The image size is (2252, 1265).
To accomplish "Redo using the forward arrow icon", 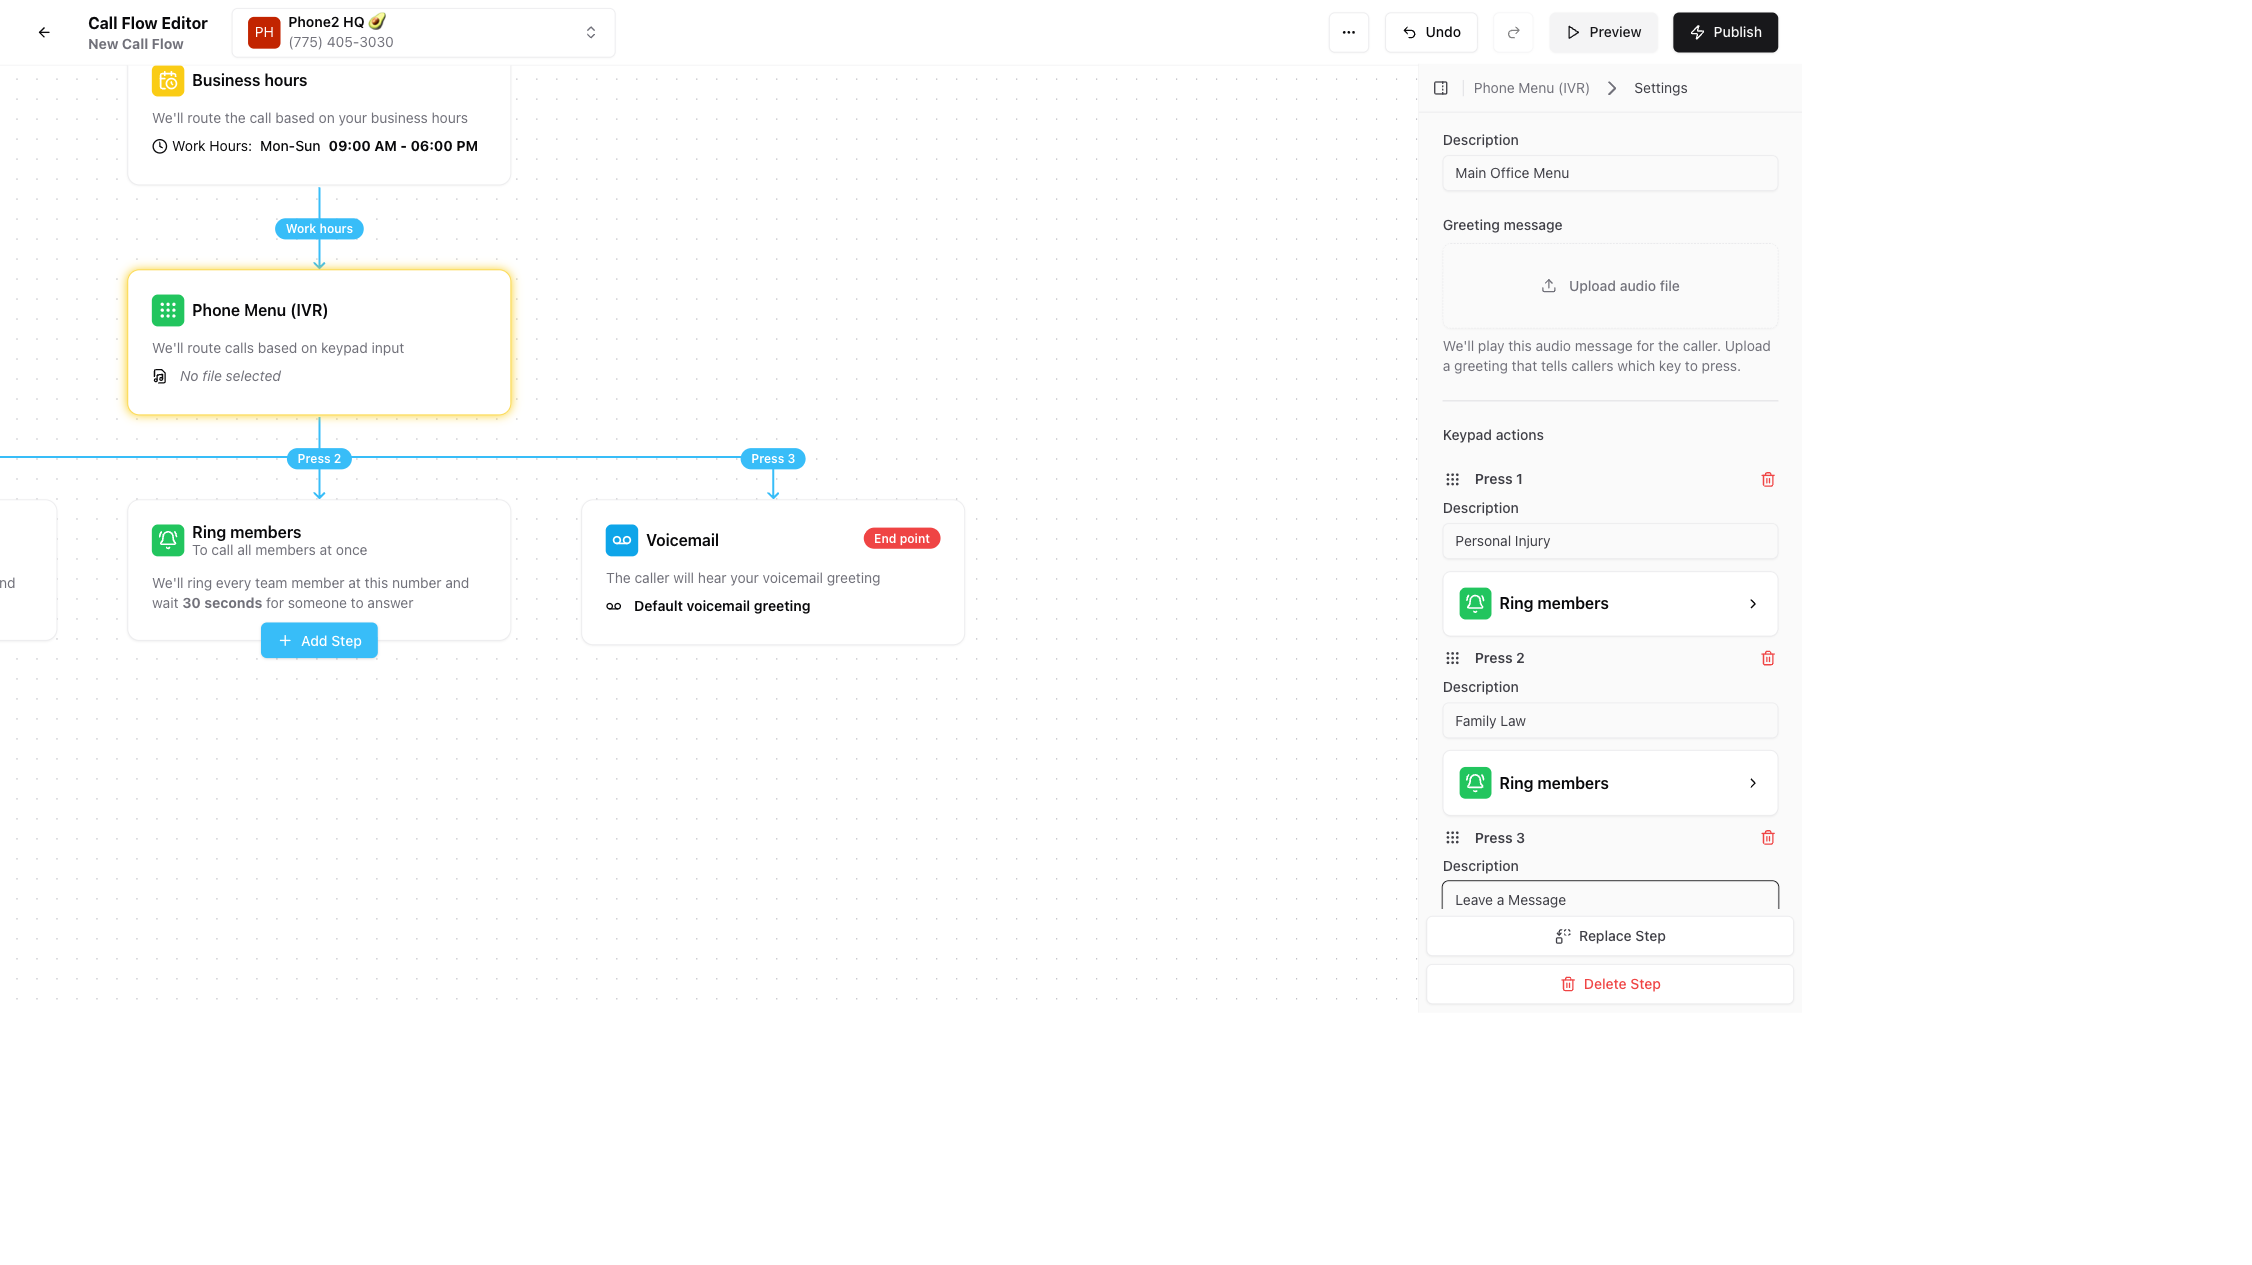I will point(1513,32).
